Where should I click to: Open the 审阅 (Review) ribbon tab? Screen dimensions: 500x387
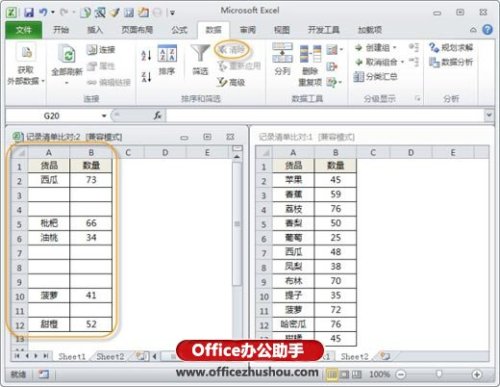(x=248, y=30)
